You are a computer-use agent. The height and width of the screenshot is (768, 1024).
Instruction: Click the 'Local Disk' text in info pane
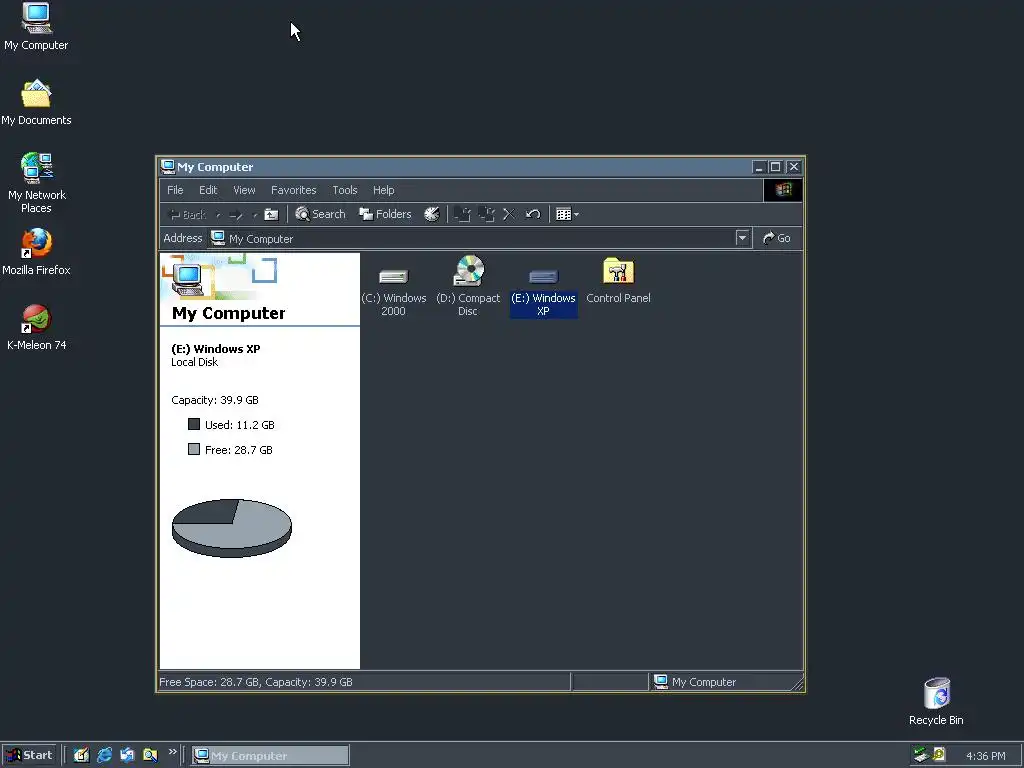point(195,362)
